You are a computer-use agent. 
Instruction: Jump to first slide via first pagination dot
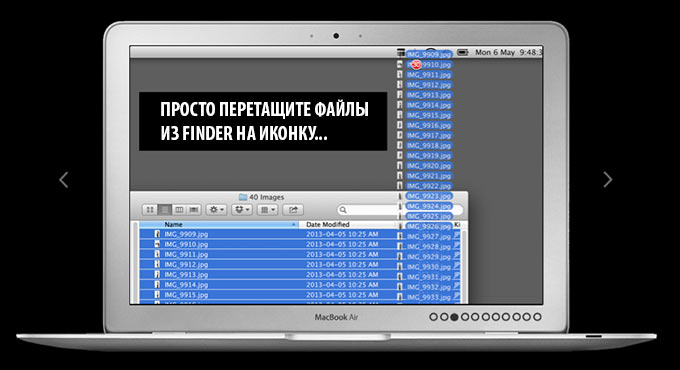pos(433,317)
